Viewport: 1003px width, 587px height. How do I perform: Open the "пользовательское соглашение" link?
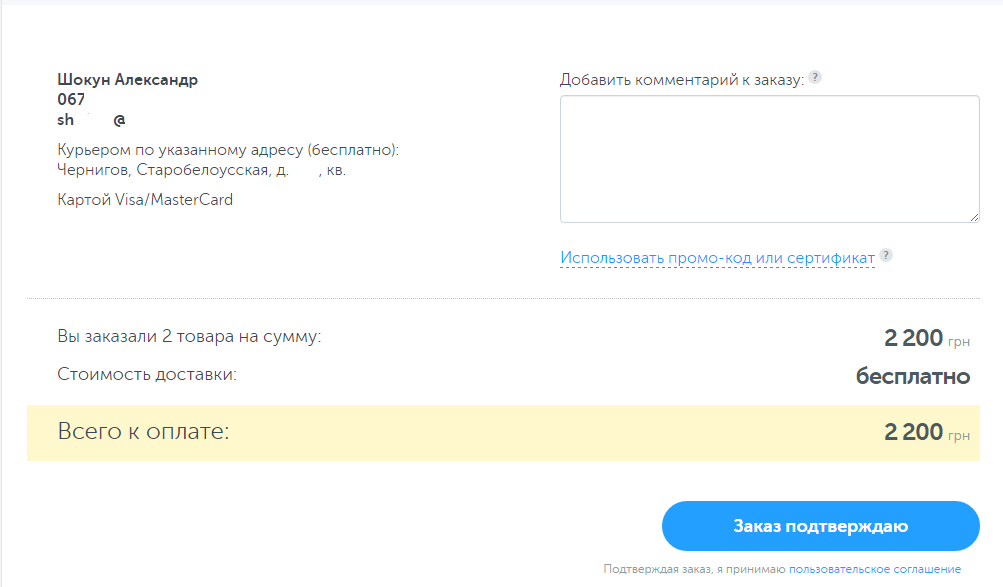click(x=874, y=569)
